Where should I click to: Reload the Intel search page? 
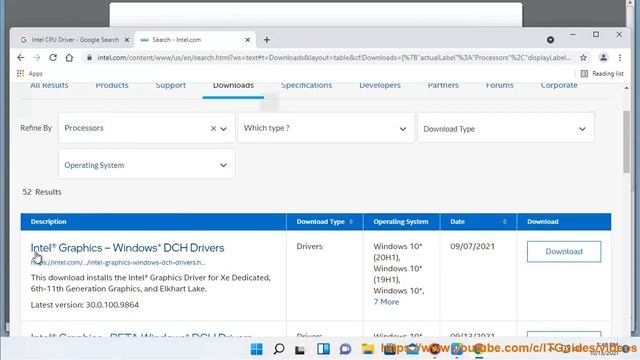pyautogui.click(x=53, y=58)
